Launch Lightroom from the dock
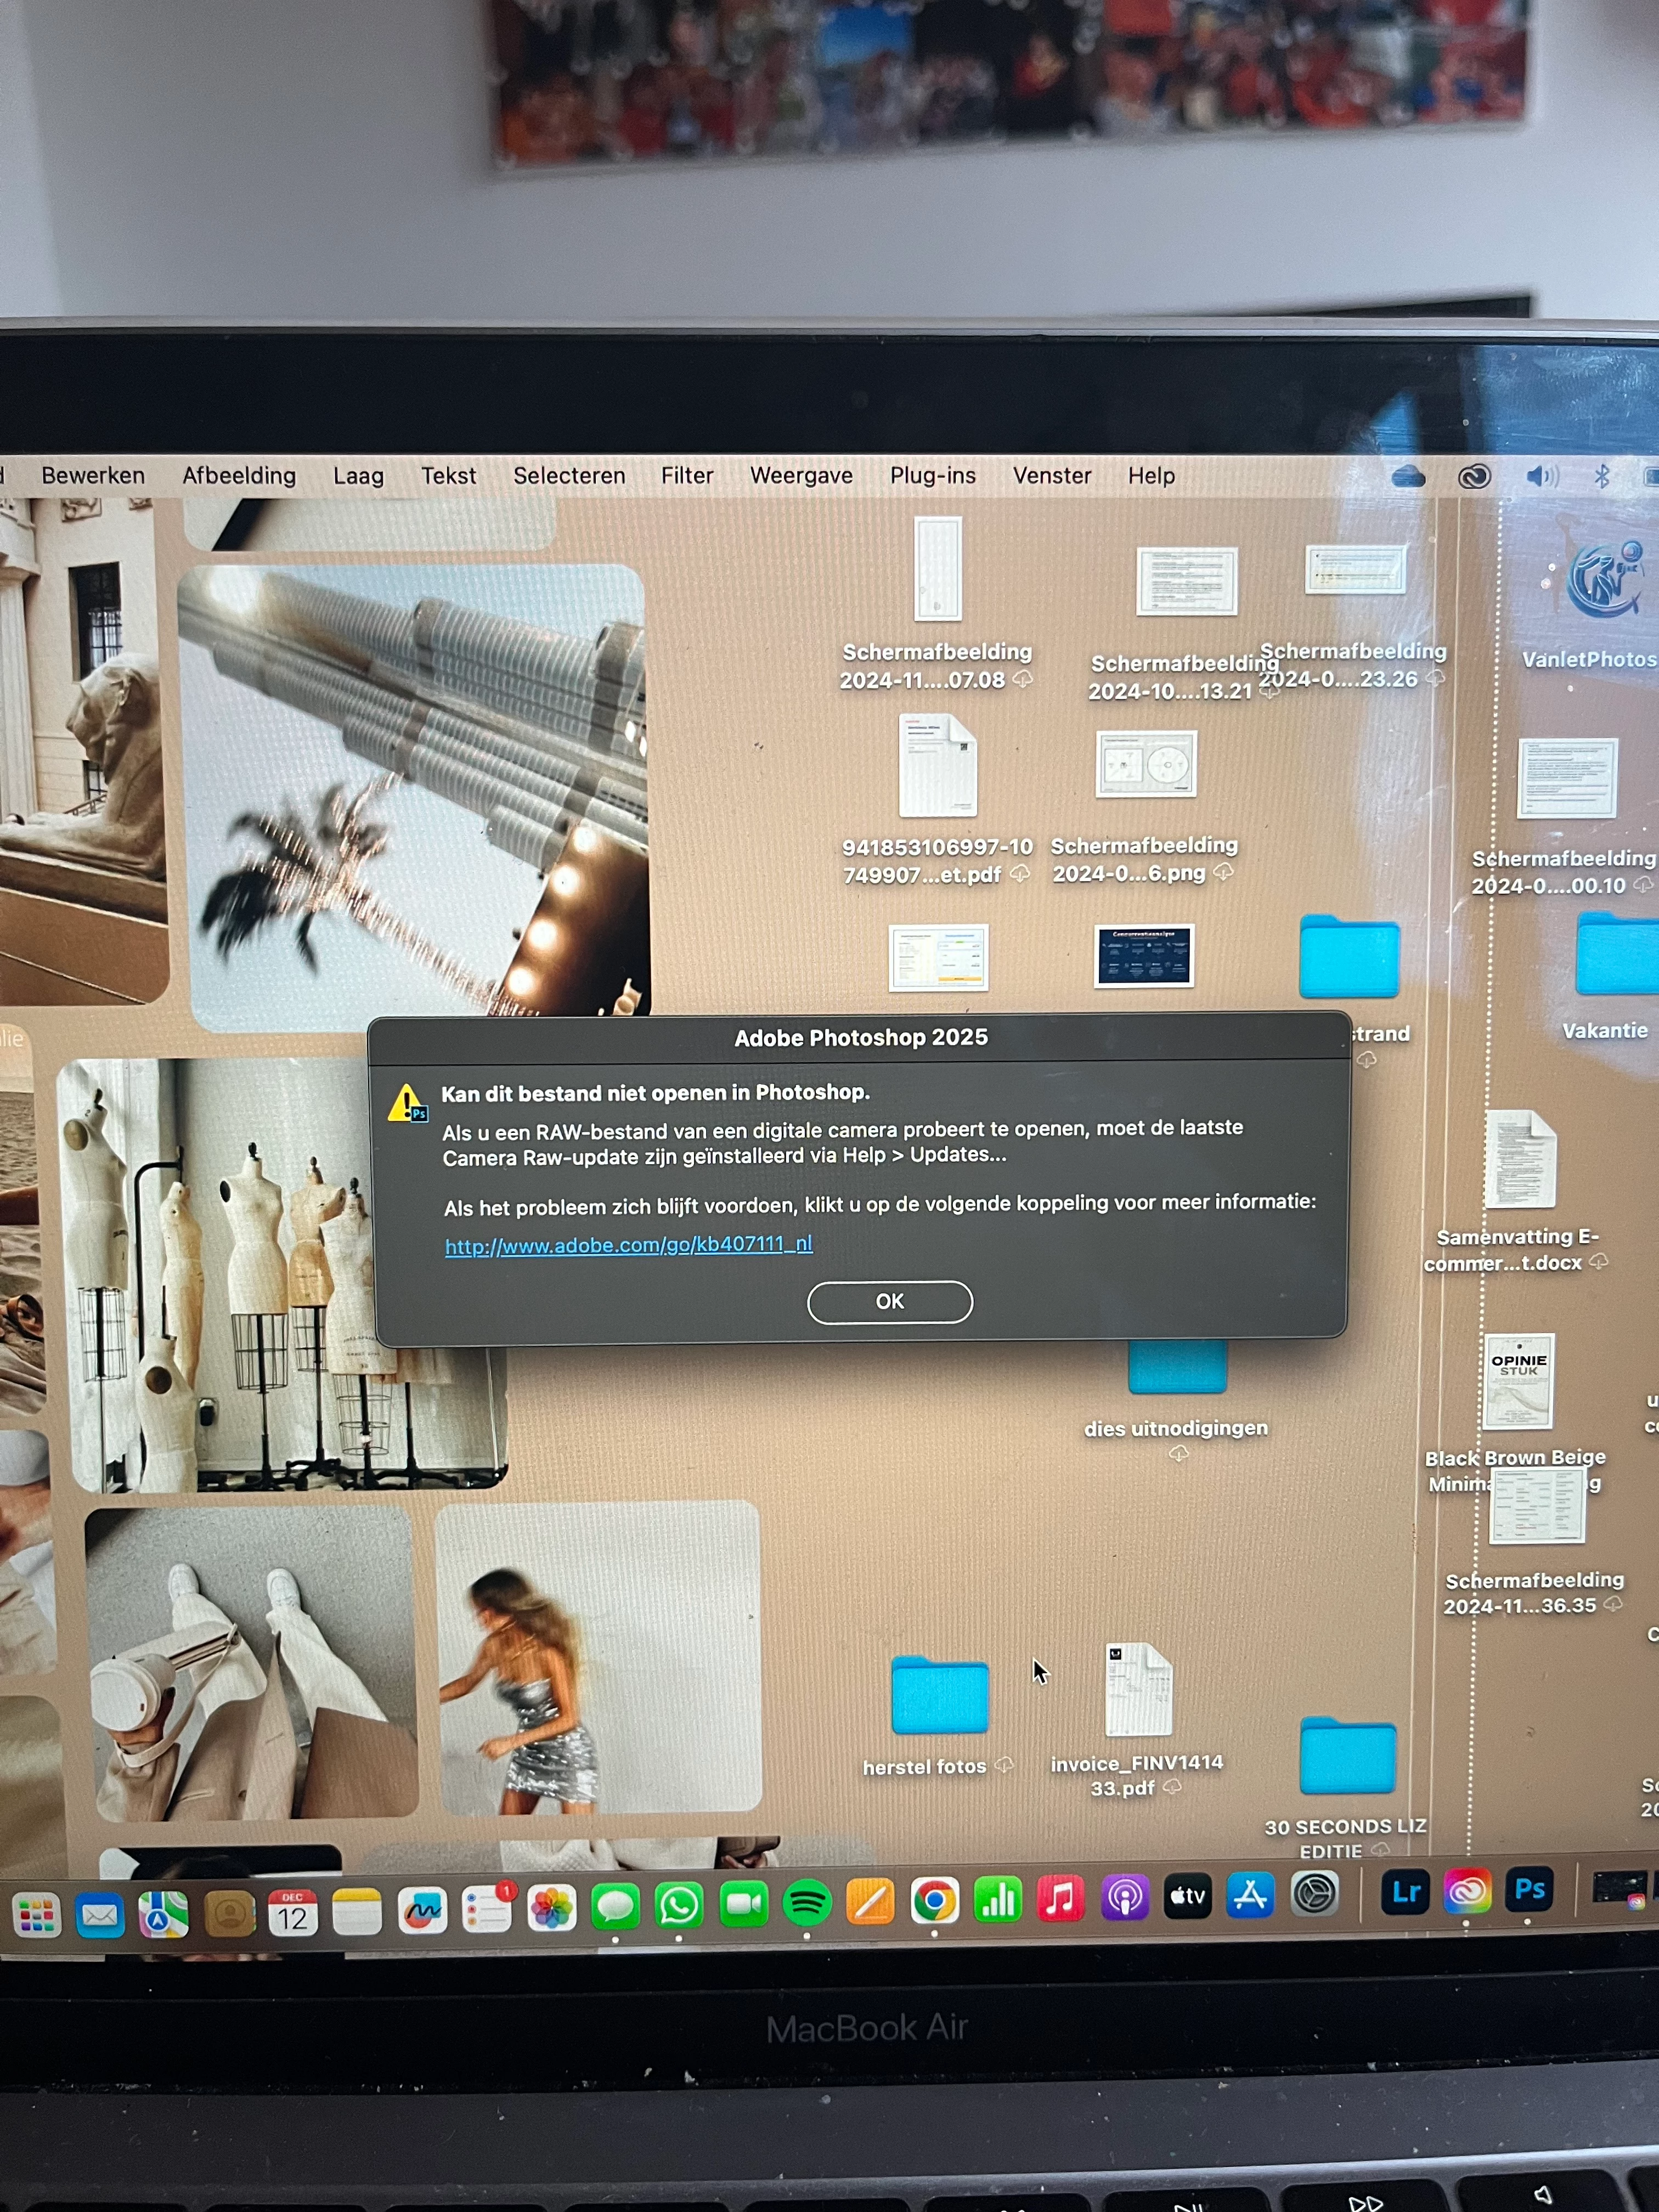1659x2212 pixels. coord(1405,1892)
